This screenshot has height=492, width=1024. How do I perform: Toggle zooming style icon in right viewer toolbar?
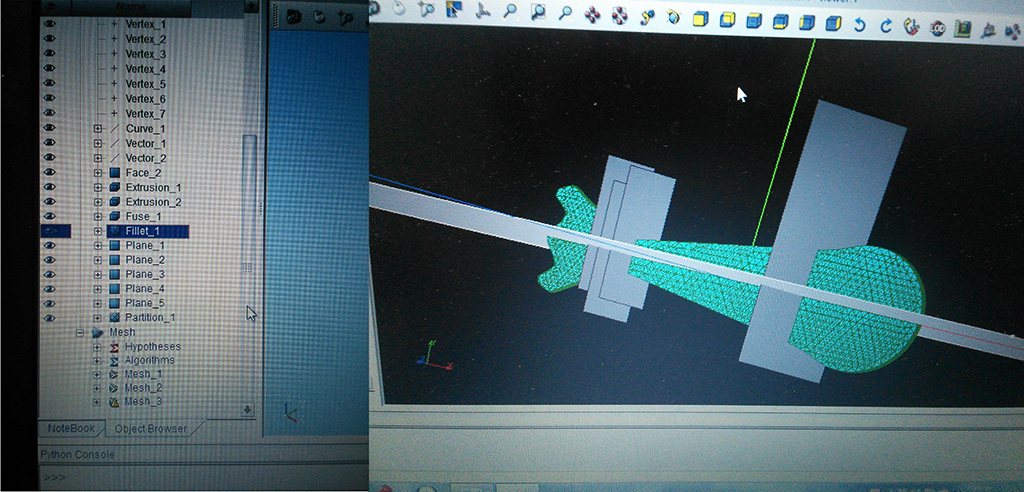click(x=426, y=9)
